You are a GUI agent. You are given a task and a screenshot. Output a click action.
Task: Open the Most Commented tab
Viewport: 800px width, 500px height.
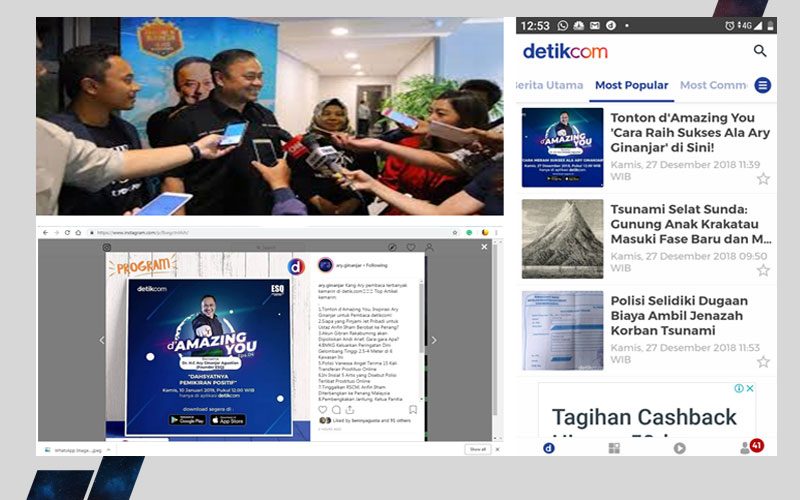coord(713,86)
